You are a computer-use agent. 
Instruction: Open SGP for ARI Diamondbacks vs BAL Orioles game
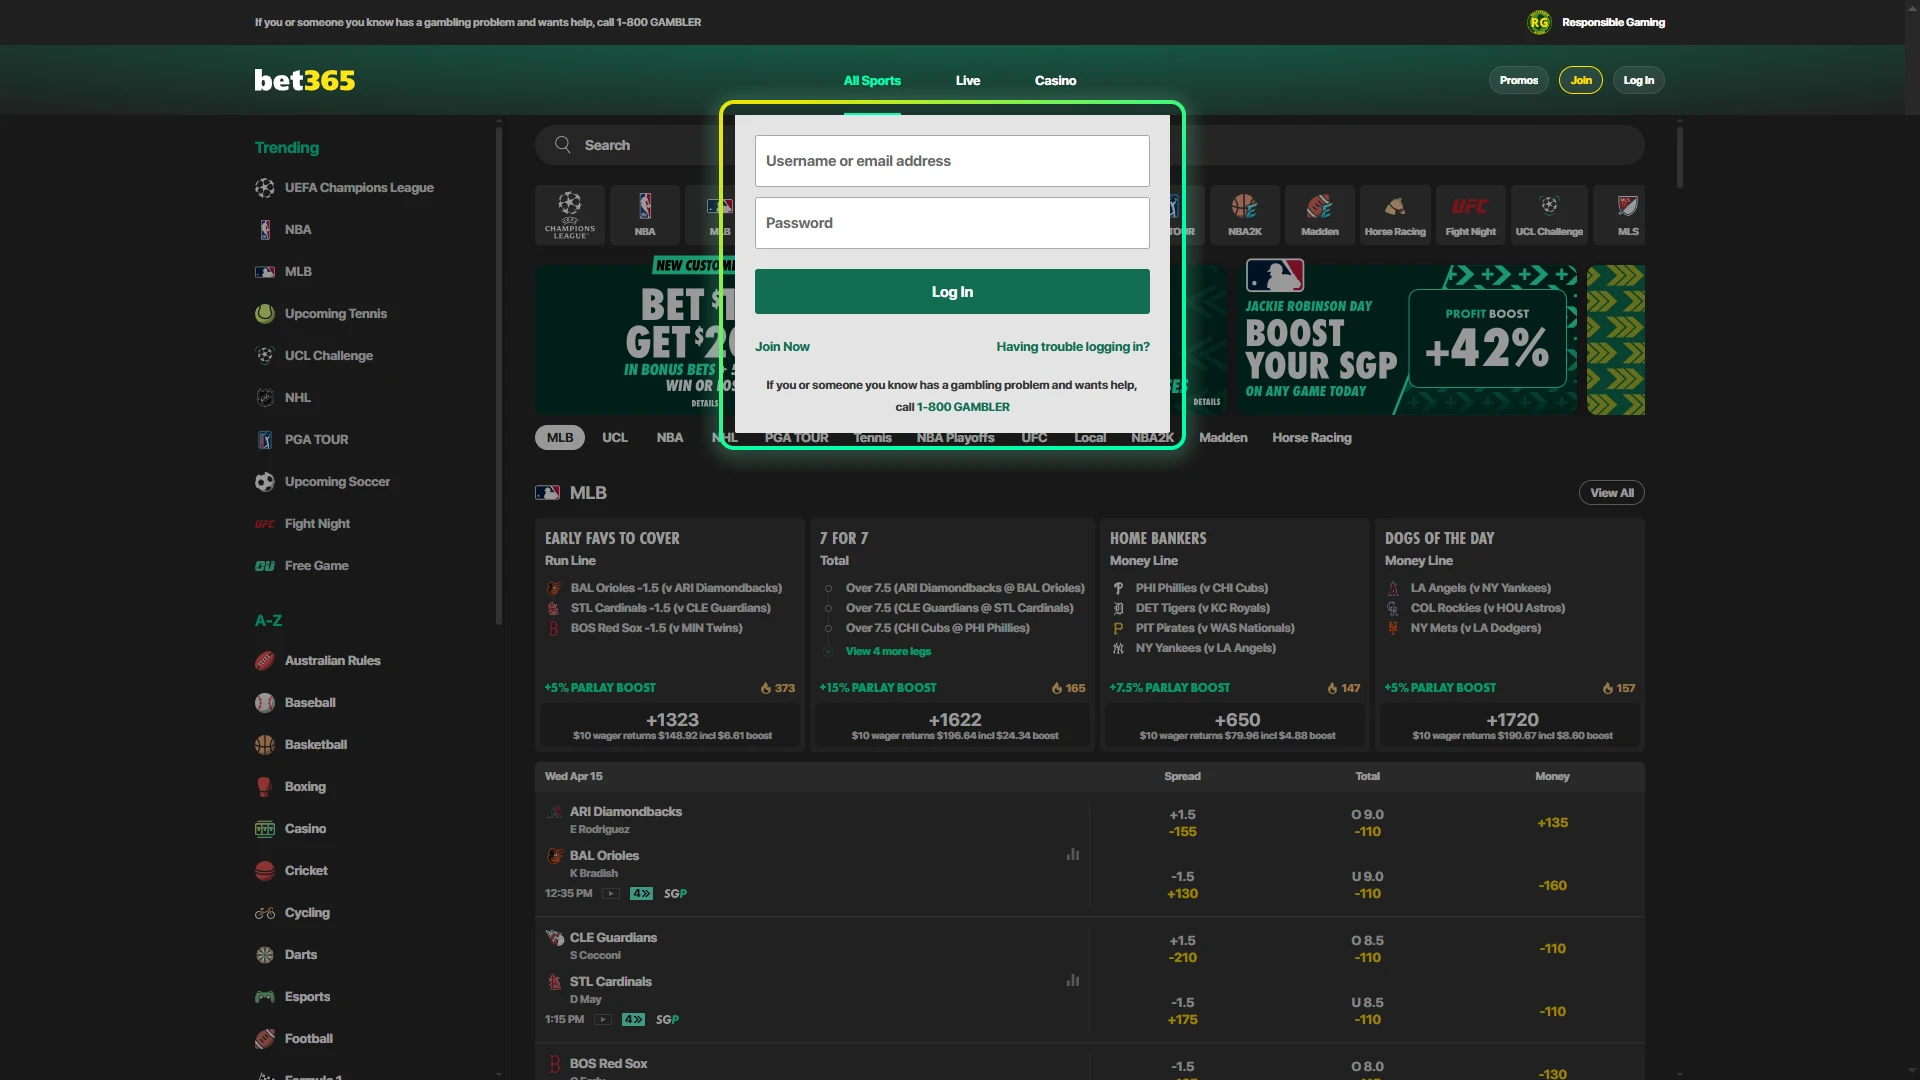[676, 894]
